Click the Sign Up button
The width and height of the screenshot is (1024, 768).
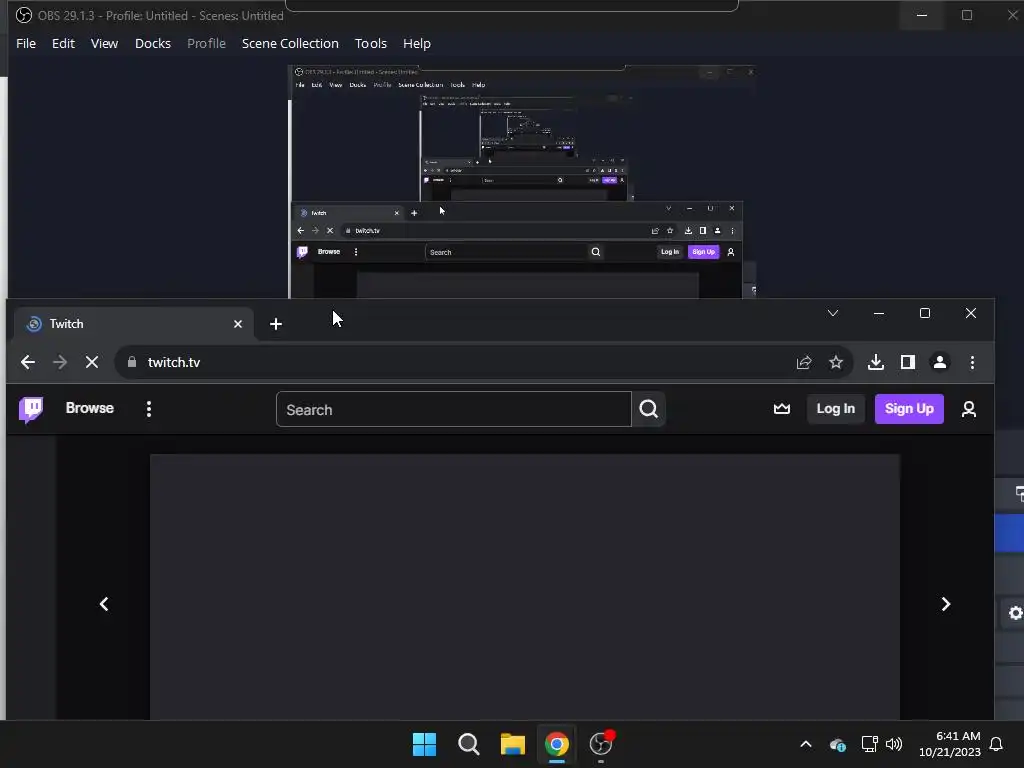click(909, 409)
